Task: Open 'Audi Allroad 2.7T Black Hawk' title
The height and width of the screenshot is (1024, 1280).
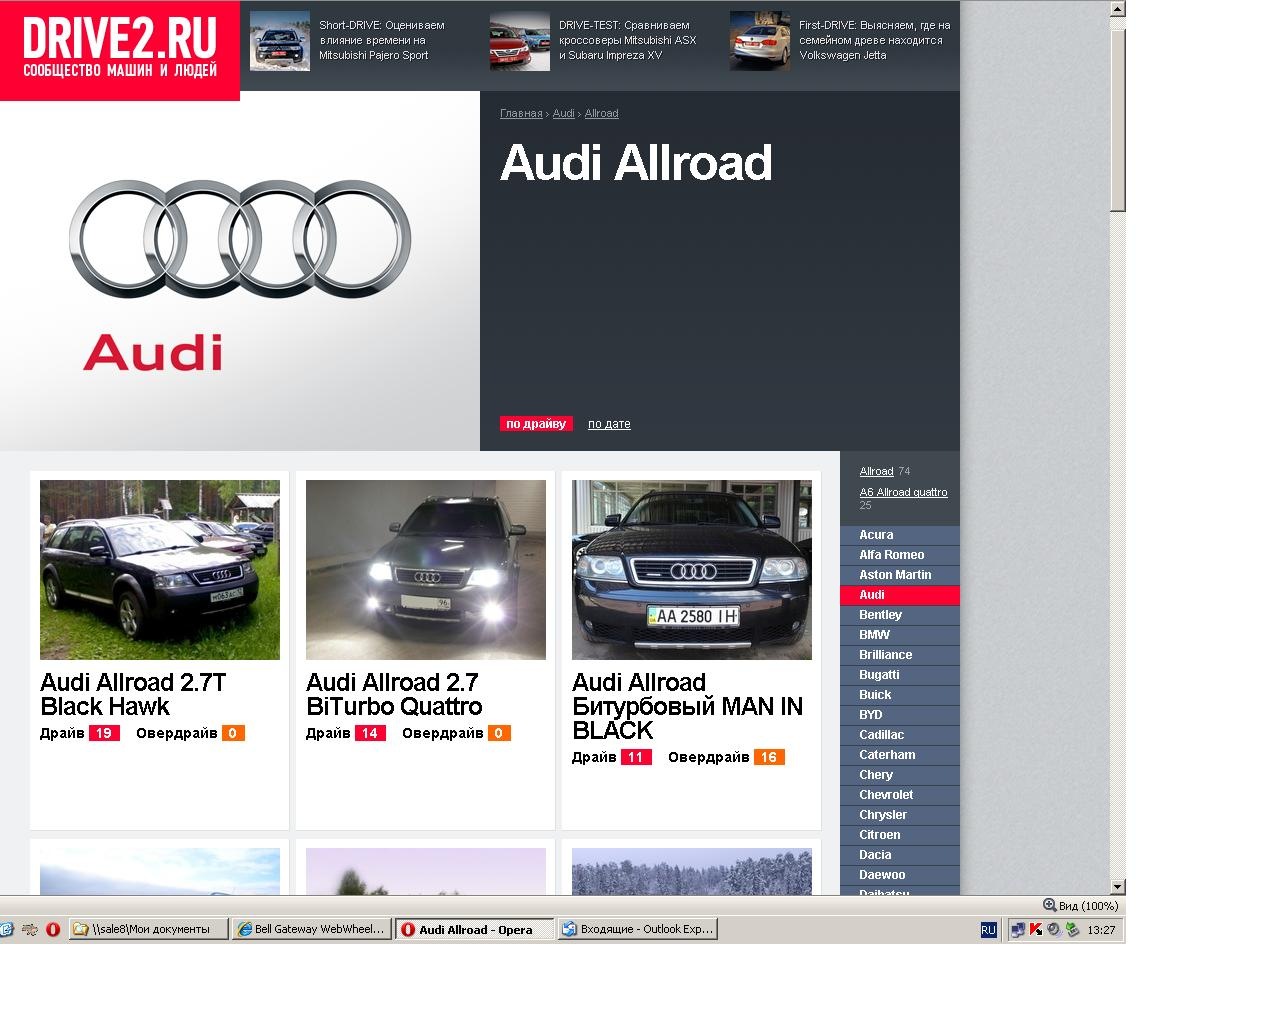Action: 133,694
